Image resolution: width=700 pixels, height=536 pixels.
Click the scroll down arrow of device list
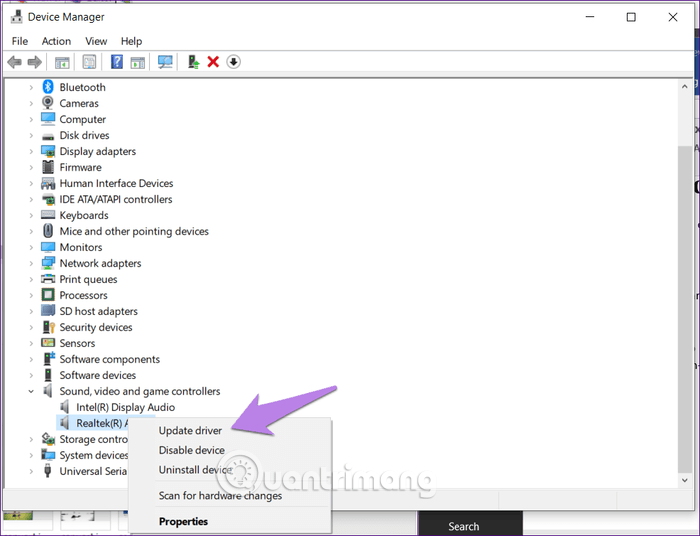point(684,480)
